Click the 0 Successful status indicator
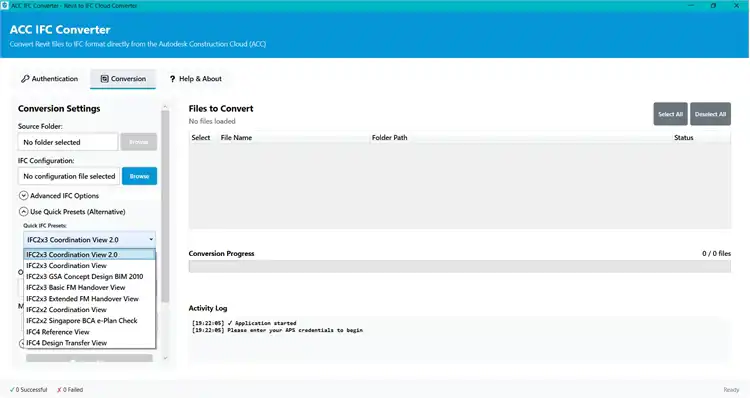750x398 pixels. coord(29,389)
